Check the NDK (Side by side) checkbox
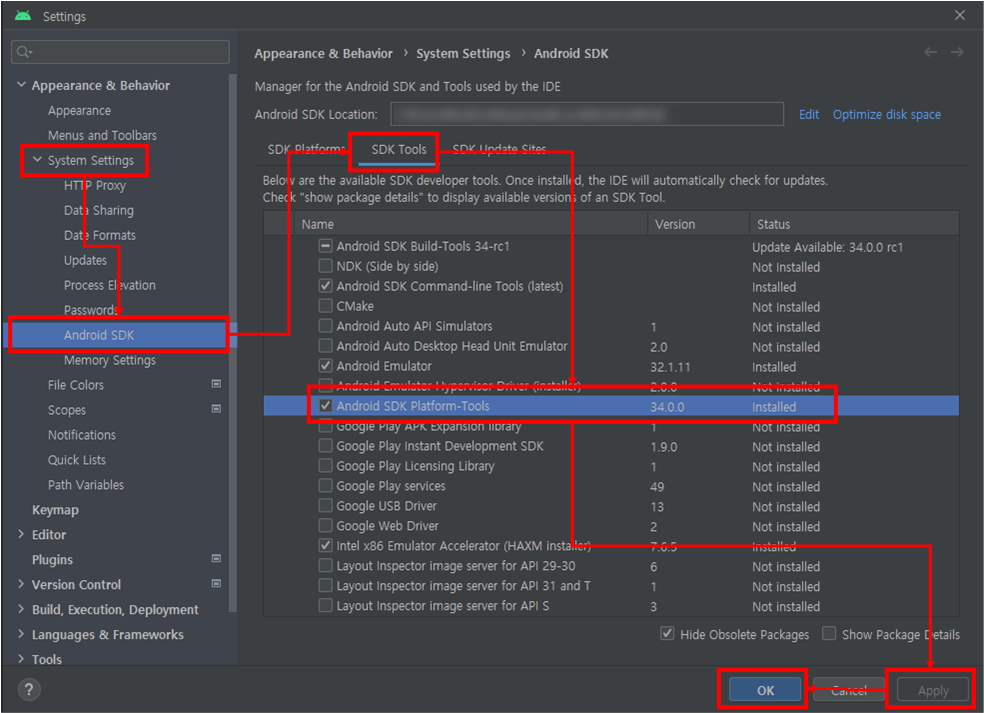The height and width of the screenshot is (713, 984). 325,266
